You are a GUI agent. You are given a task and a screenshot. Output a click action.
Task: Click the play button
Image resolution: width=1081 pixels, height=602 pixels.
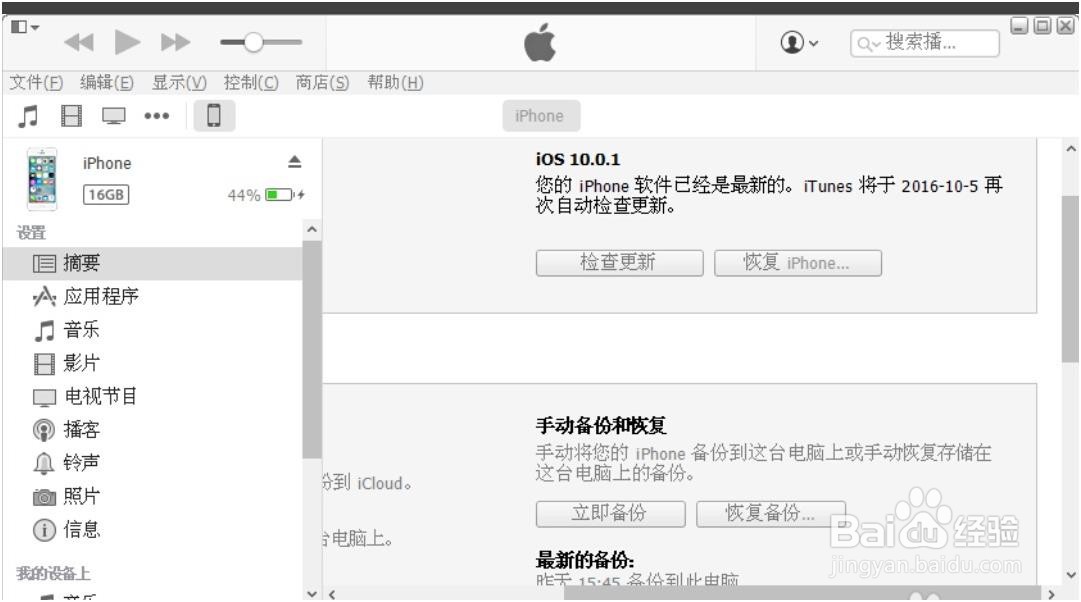[127, 42]
